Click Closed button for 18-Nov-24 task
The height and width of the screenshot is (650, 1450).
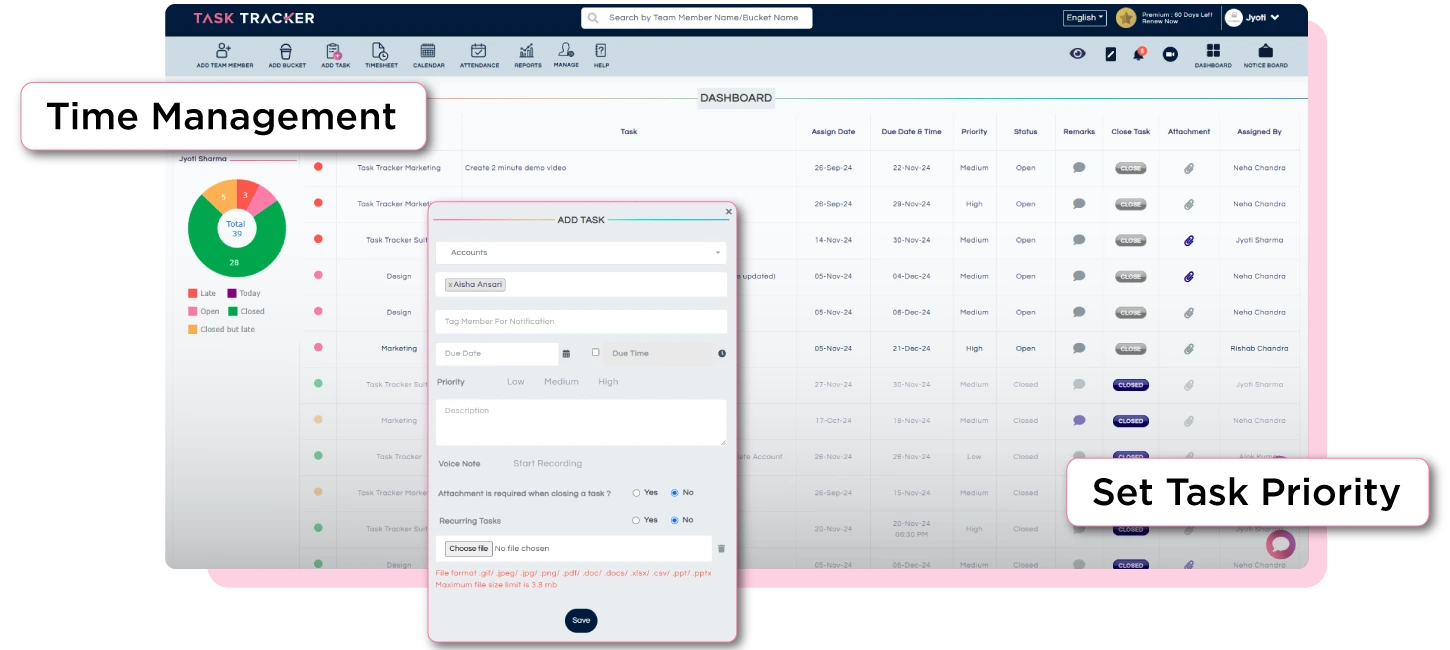click(x=1131, y=421)
